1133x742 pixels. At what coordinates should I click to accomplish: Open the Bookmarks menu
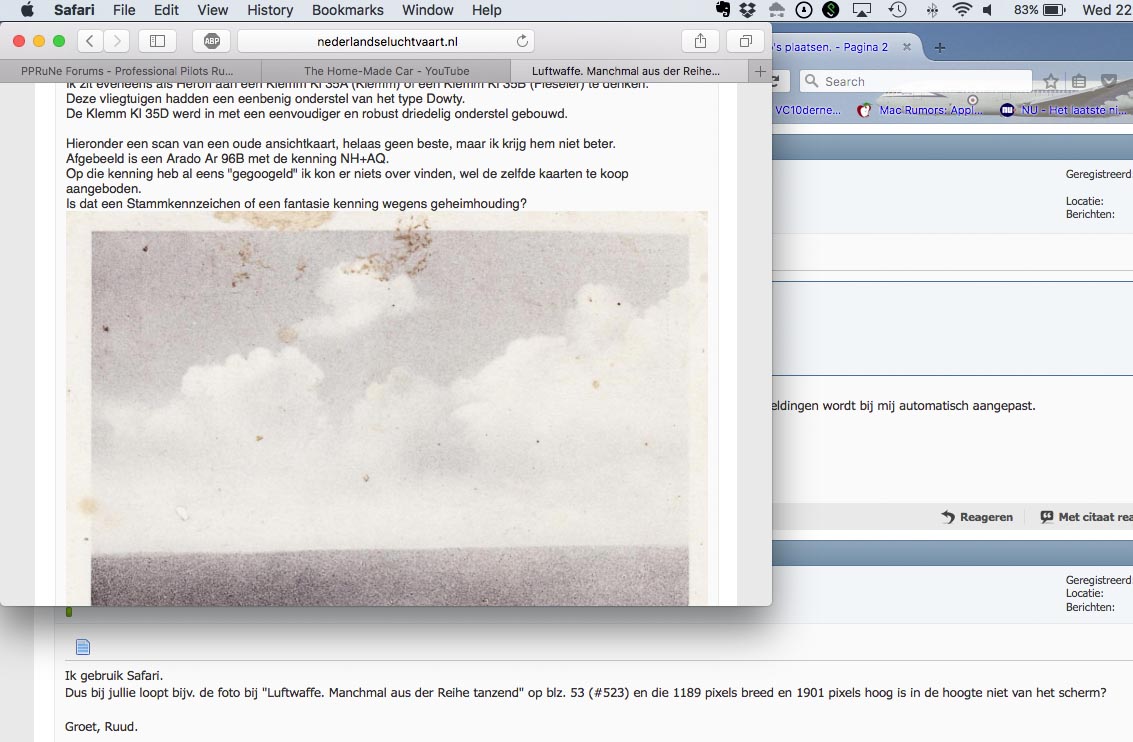click(347, 10)
